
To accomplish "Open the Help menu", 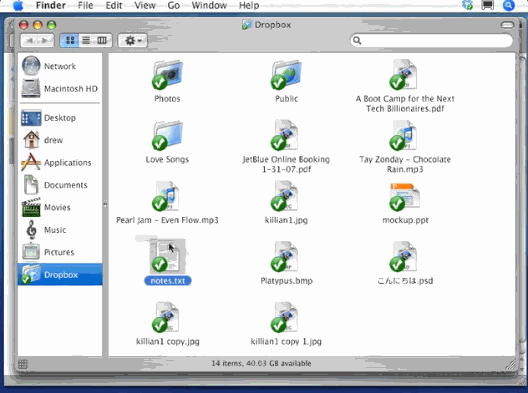I will 249,5.
